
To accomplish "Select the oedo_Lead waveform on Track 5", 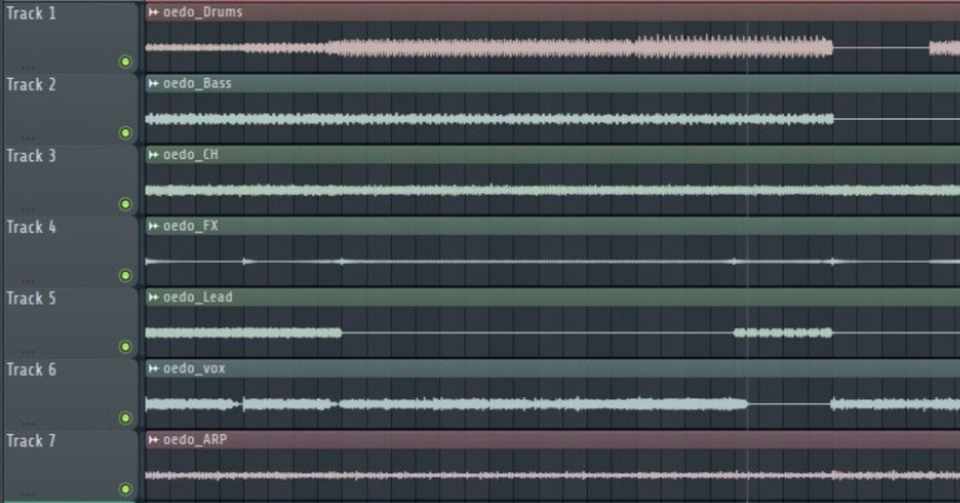I will 552,333.
